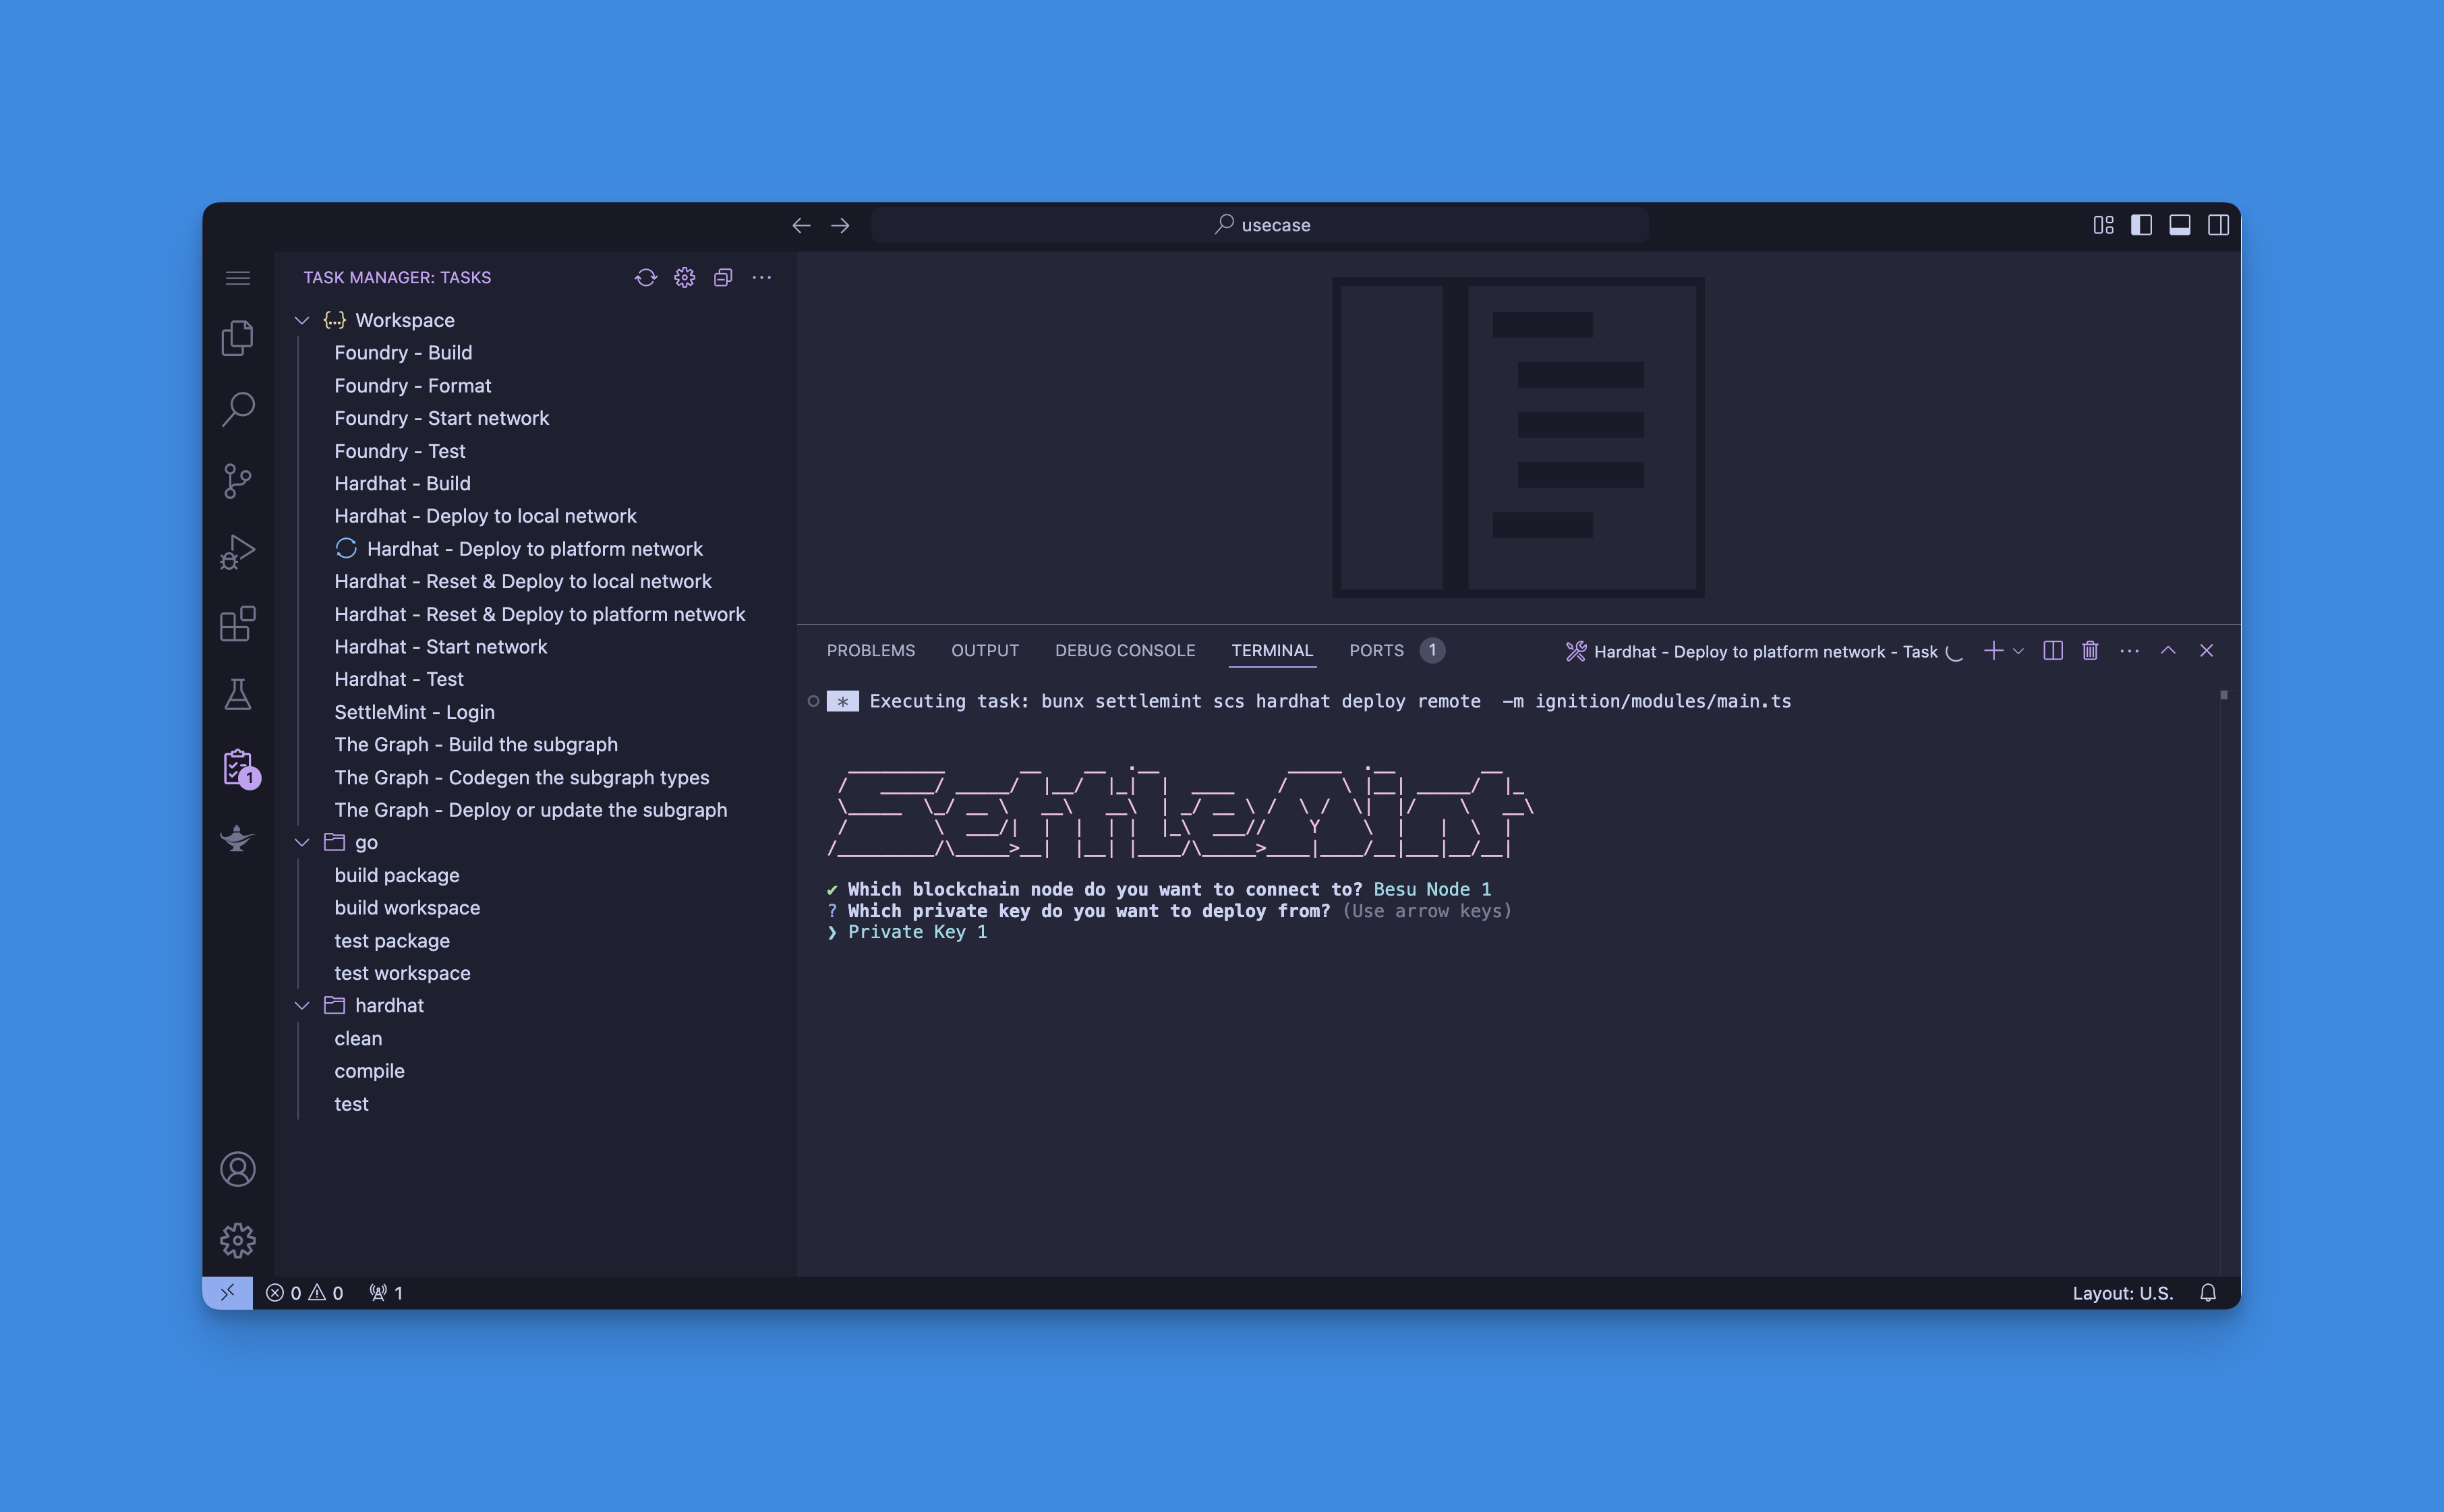Select the SettleMint - Login task
This screenshot has width=2444, height=1512.
(413, 711)
